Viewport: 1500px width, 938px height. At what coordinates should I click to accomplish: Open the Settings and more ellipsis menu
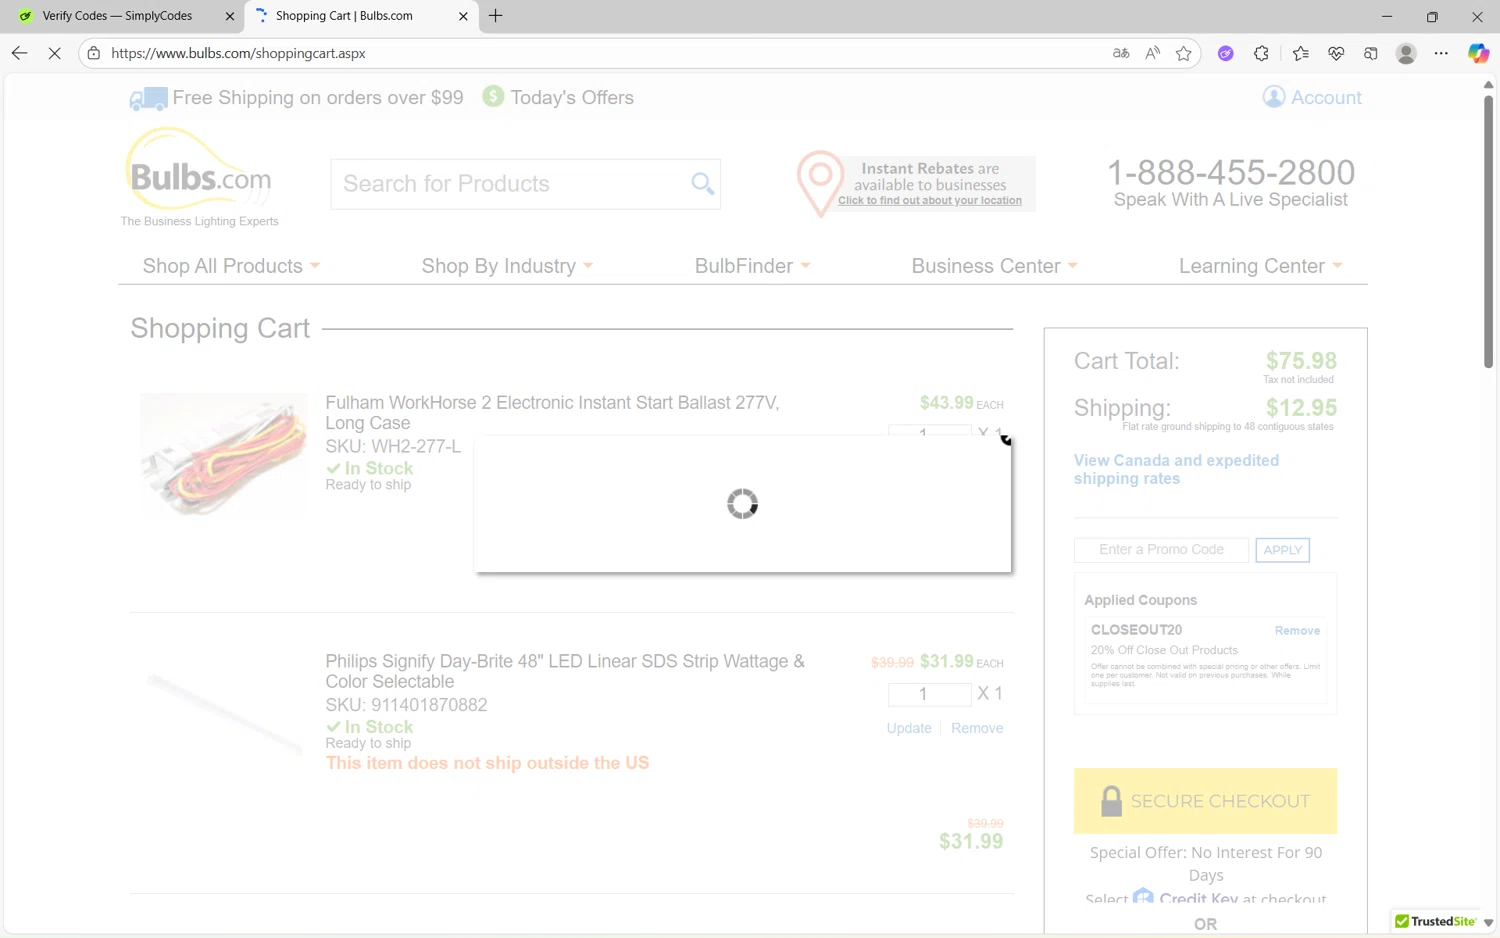tap(1441, 53)
